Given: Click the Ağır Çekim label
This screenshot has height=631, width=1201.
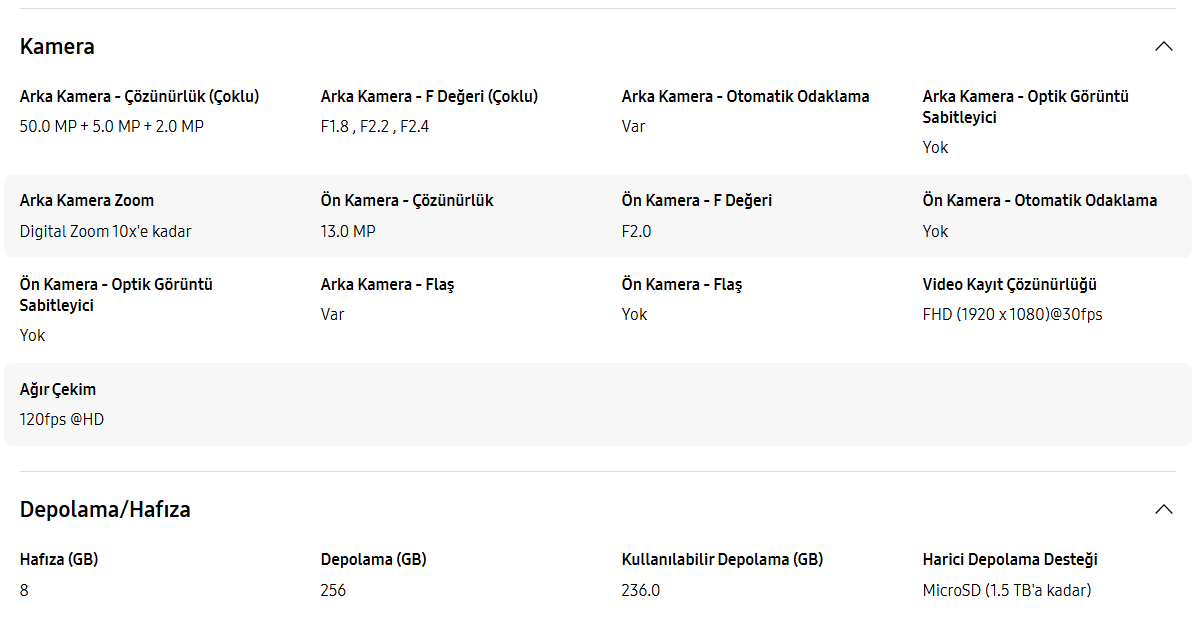Looking at the screenshot, I should (58, 390).
